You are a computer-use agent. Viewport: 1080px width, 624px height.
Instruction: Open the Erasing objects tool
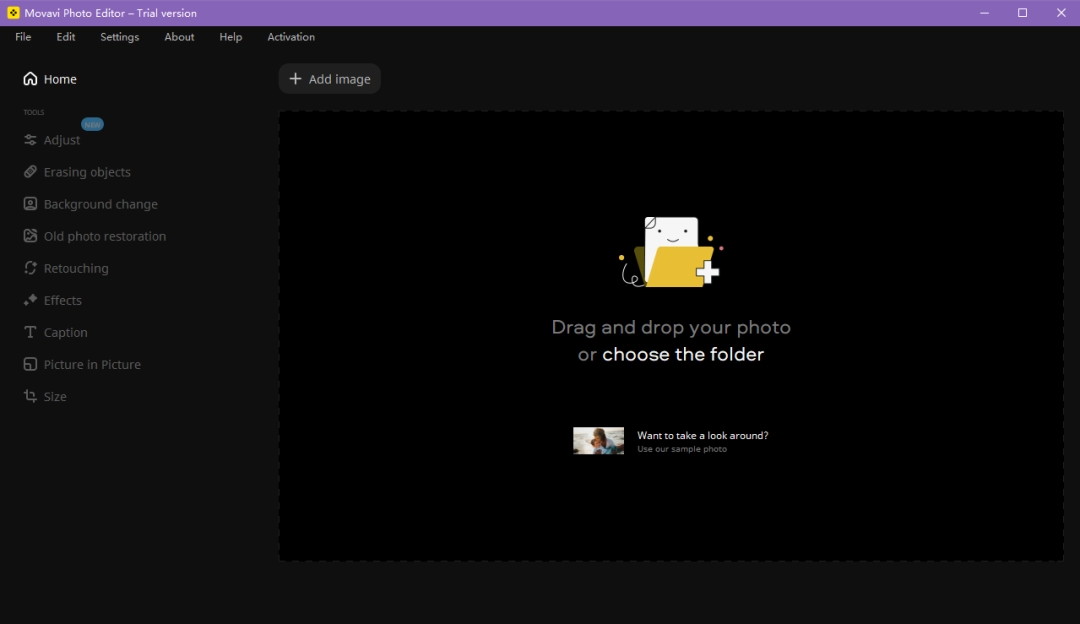pyautogui.click(x=87, y=172)
